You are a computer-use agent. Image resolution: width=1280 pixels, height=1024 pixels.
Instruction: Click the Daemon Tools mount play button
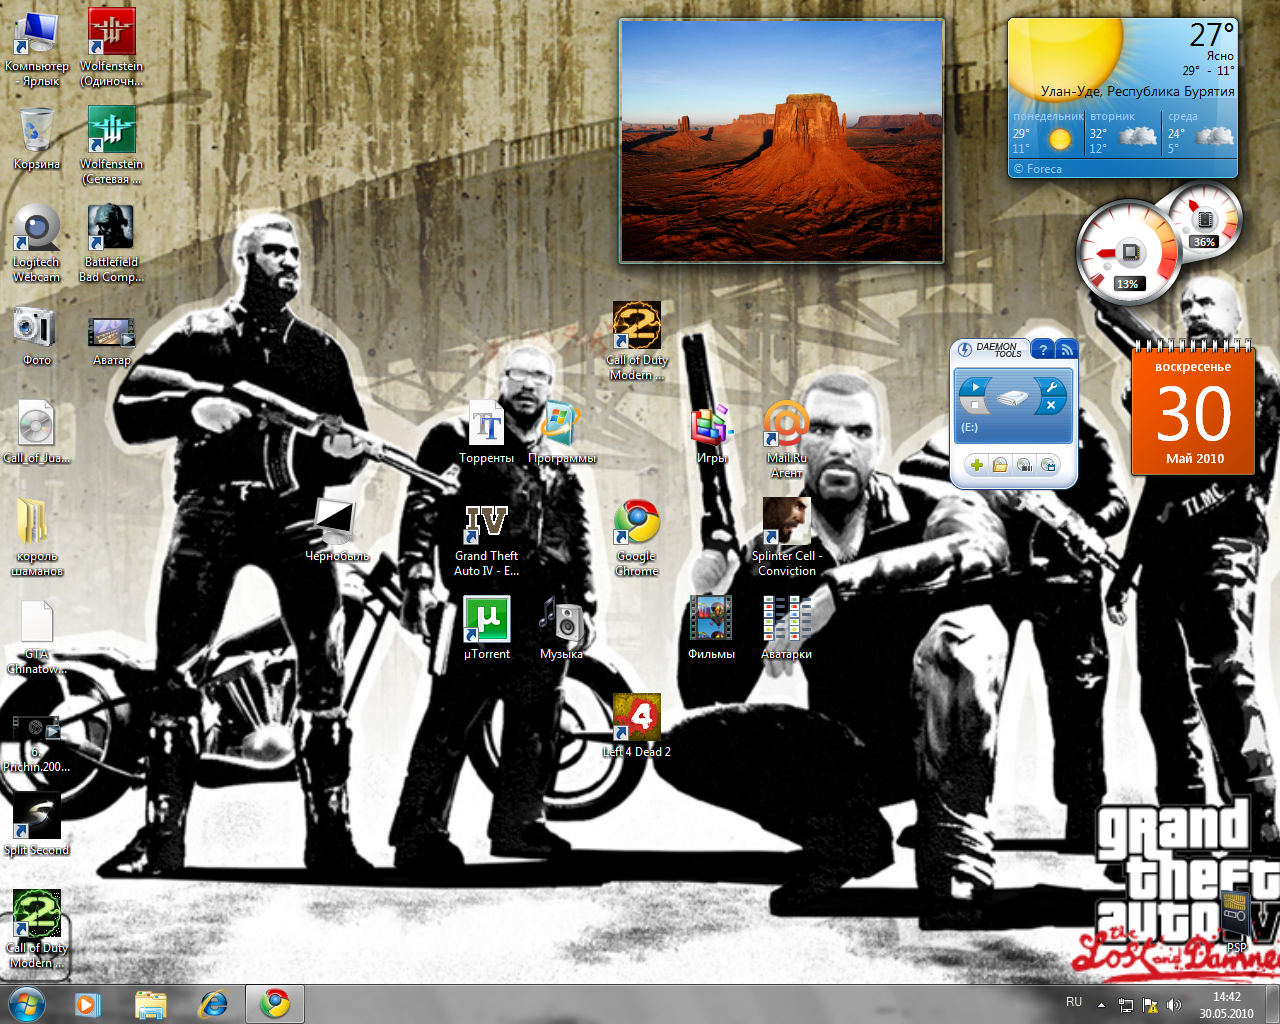(976, 386)
